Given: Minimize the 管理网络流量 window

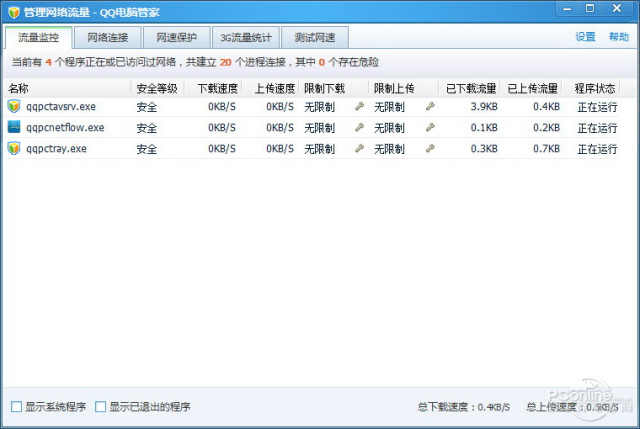Looking at the screenshot, I should click(567, 9).
